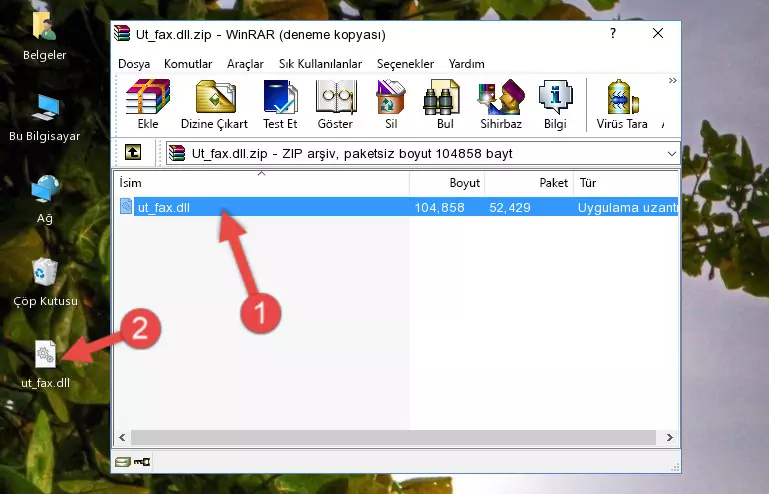Open the Dosya menu
769x494 pixels.
134,64
